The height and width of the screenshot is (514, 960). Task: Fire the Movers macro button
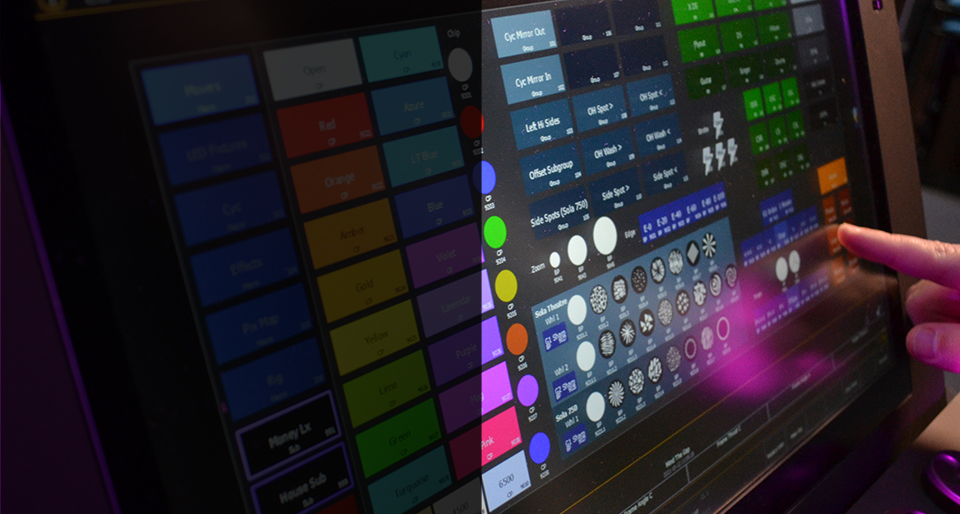(x=201, y=90)
